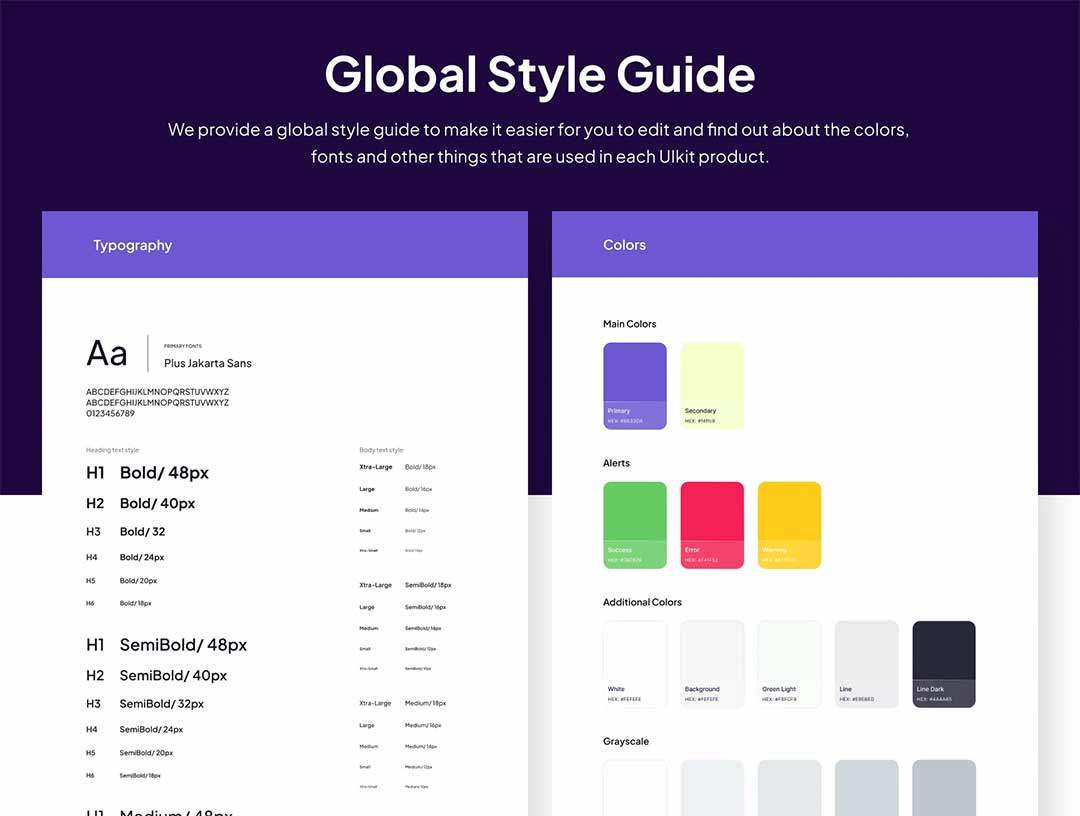Image resolution: width=1080 pixels, height=816 pixels.
Task: Click the Grayscale section label
Action: (626, 741)
